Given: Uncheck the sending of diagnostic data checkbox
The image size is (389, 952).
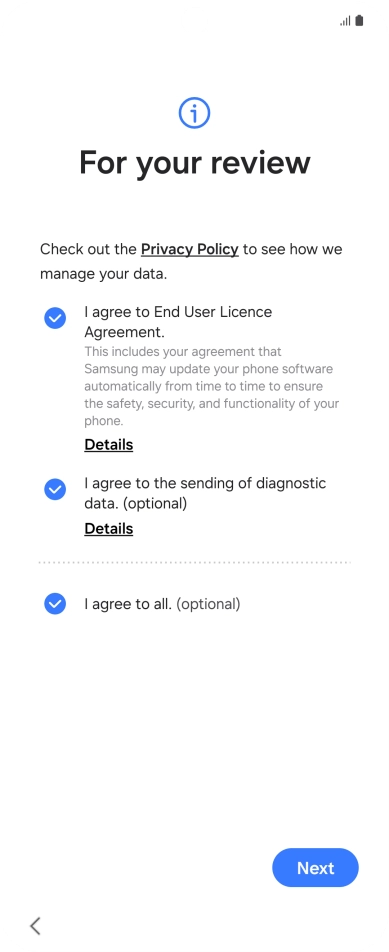Looking at the screenshot, I should 55,489.
